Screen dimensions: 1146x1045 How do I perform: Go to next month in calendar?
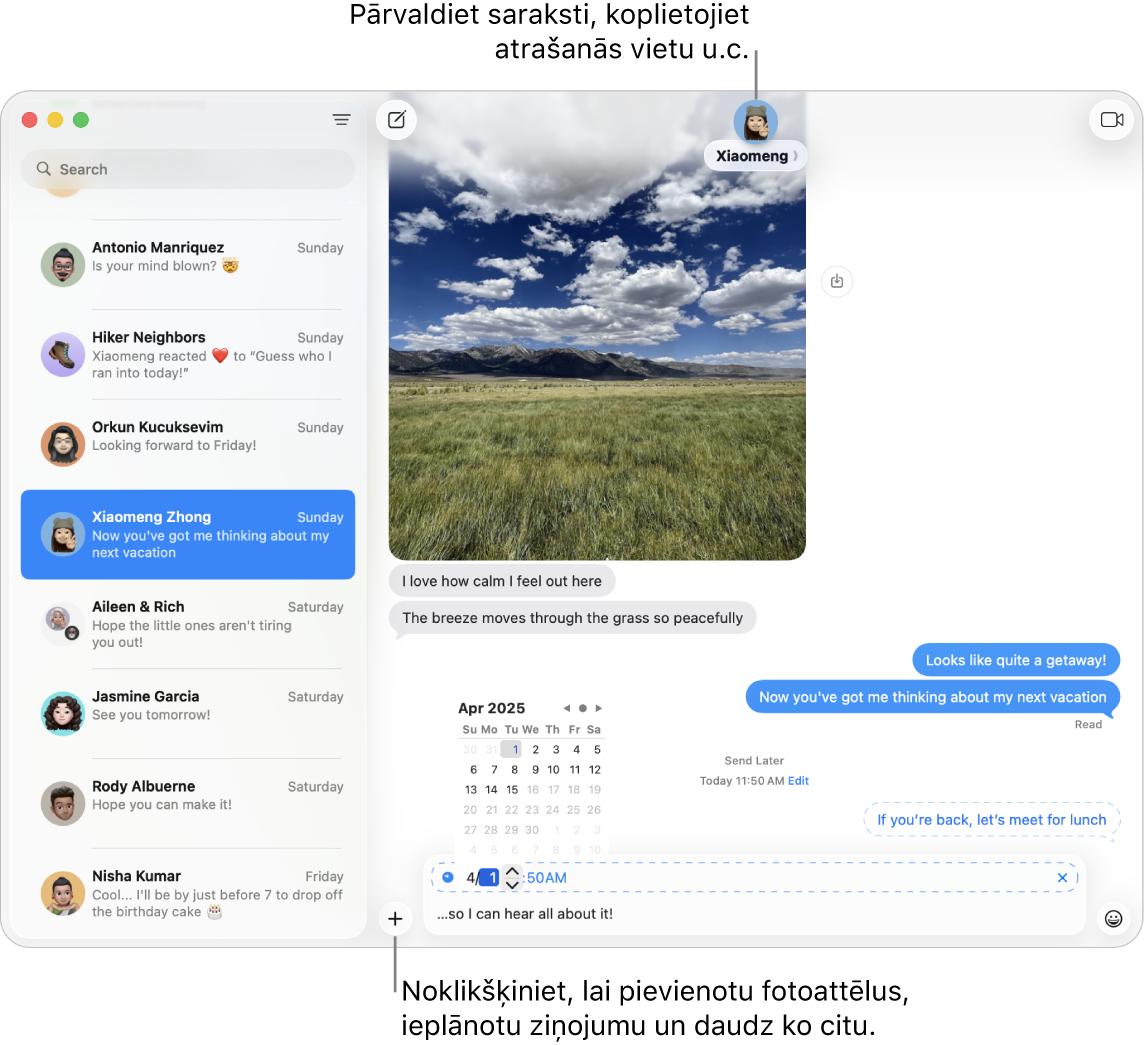pos(599,707)
